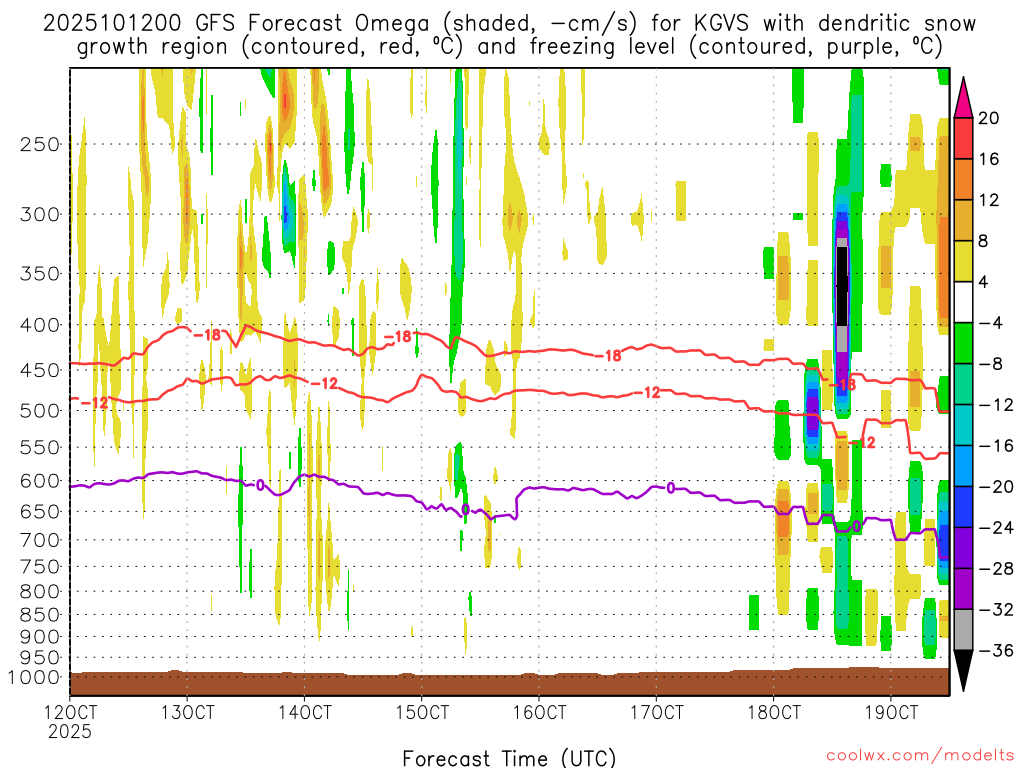Select the 15OCT tick label on time axis
Image resolution: width=1024 pixels, height=768 pixels.
pos(421,712)
